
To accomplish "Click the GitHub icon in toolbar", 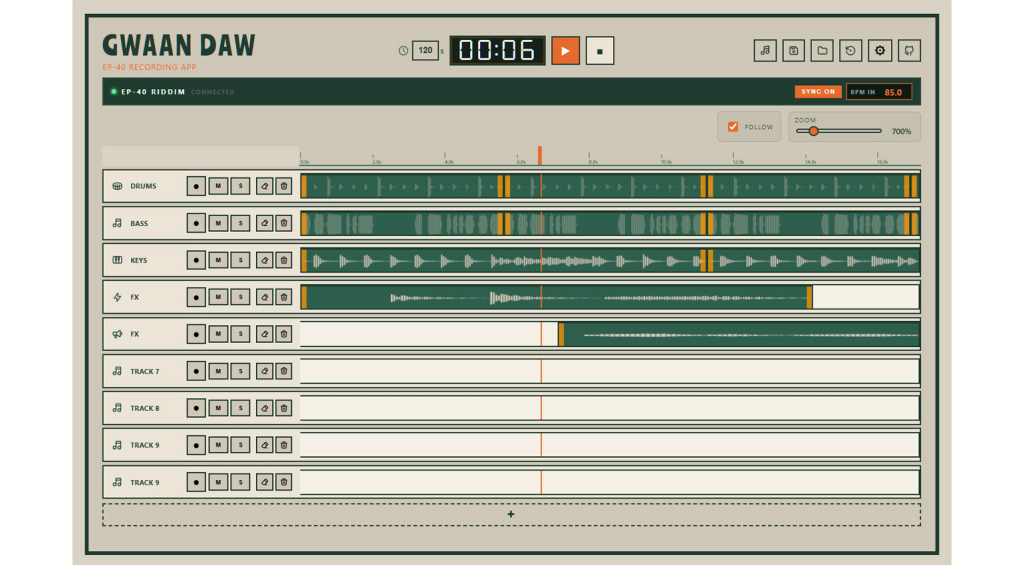I will pyautogui.click(x=909, y=51).
